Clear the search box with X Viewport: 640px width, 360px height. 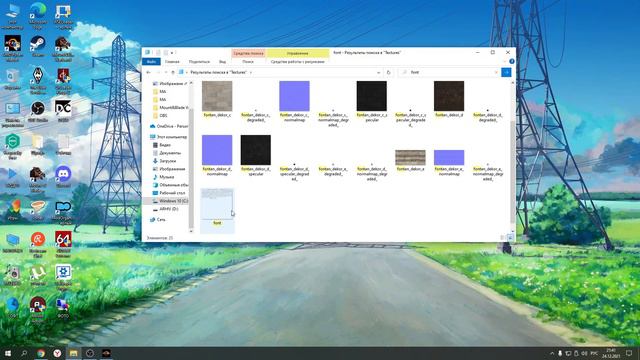(x=496, y=72)
